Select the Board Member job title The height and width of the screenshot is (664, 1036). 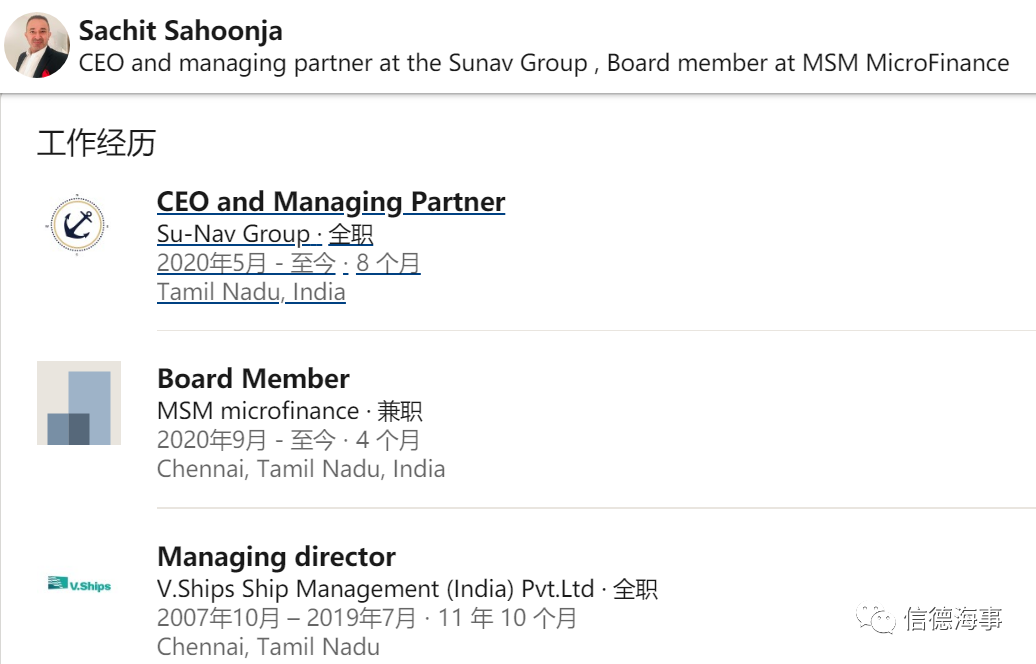click(x=253, y=379)
